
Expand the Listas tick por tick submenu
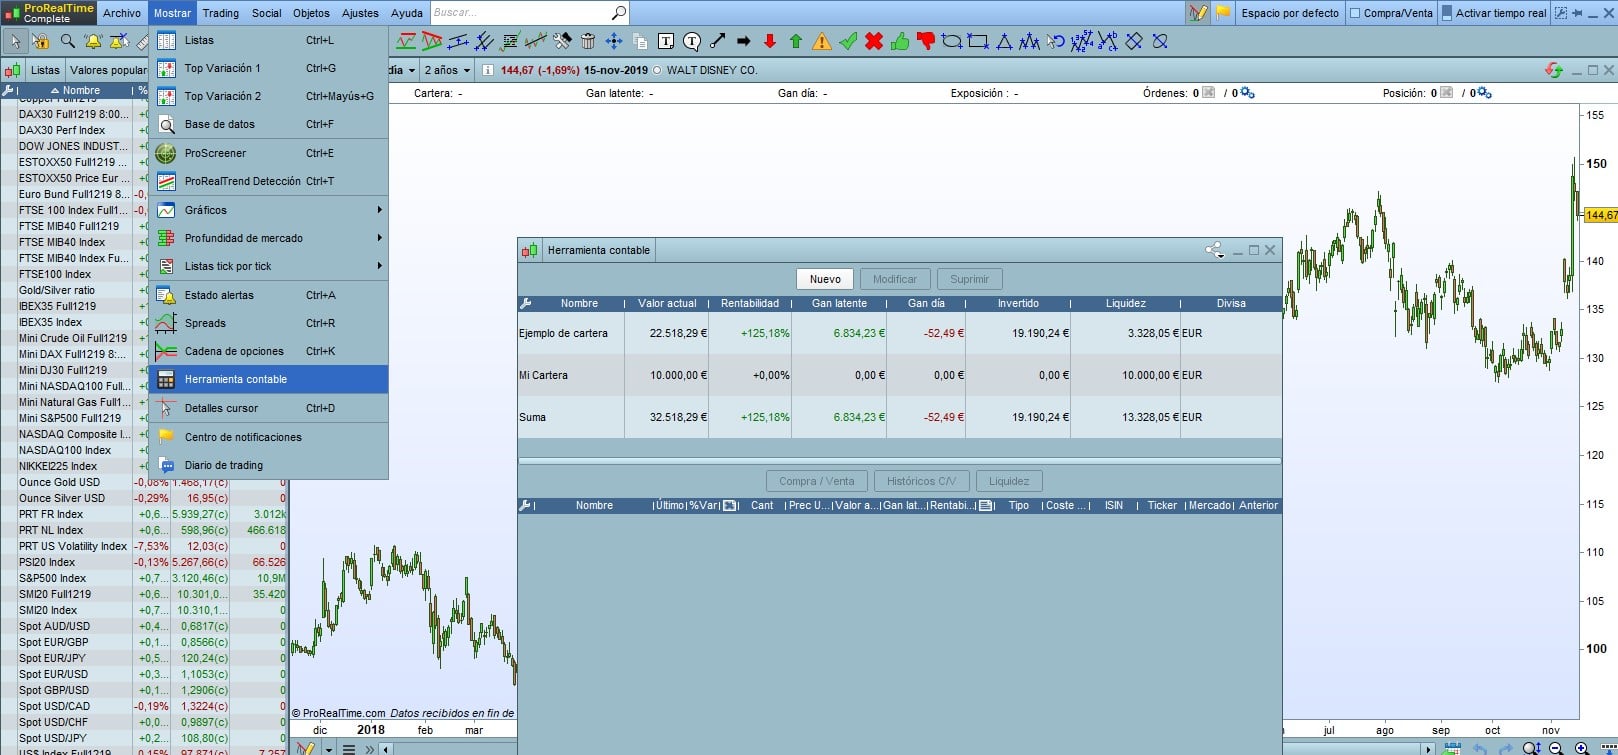(x=268, y=266)
